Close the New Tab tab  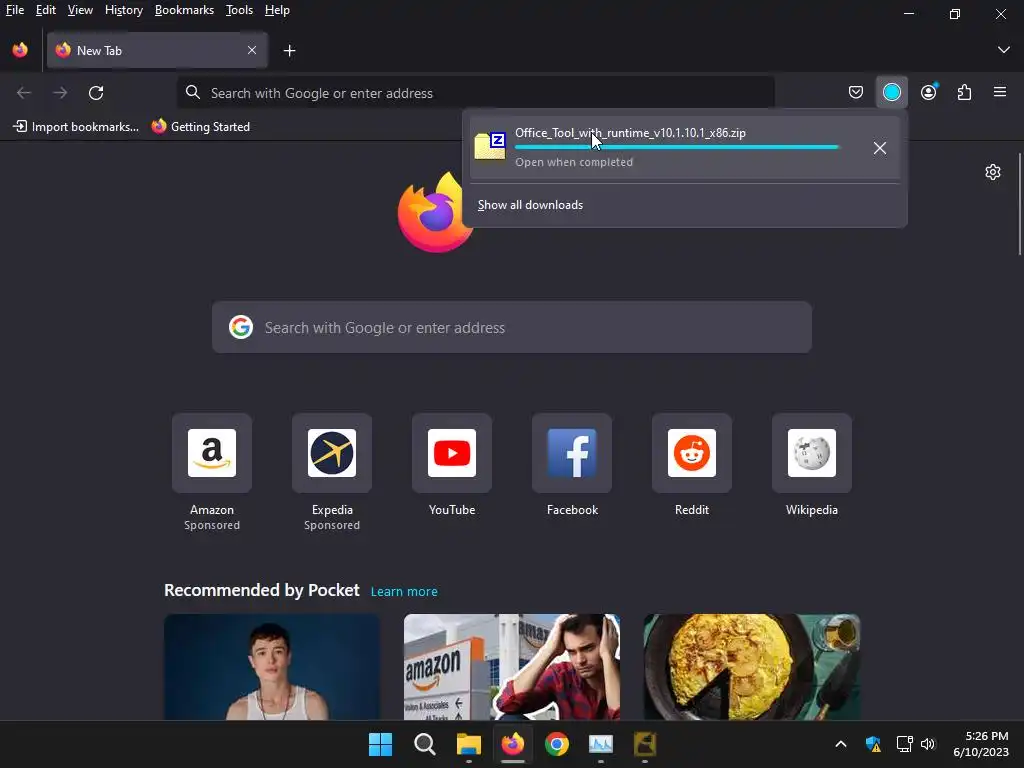coord(251,50)
